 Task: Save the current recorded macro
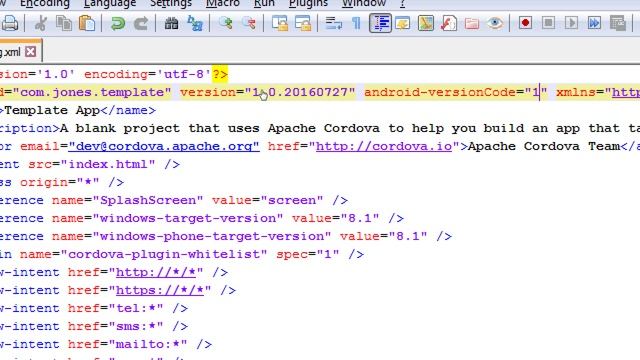(x=618, y=23)
